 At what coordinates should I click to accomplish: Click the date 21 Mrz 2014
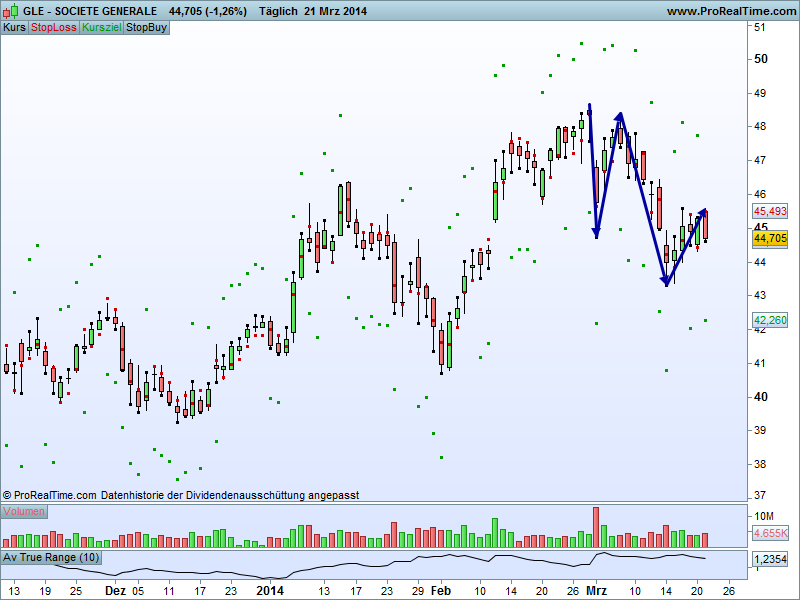point(335,11)
